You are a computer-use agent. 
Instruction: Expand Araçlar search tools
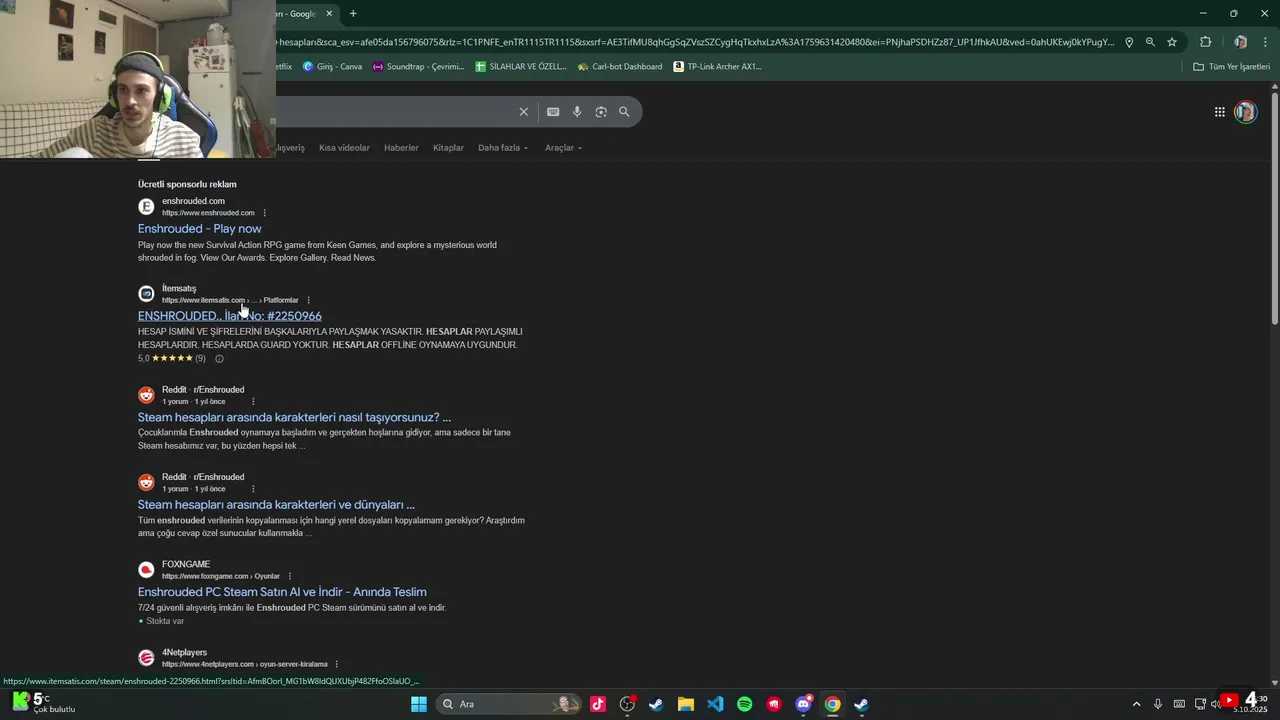563,148
